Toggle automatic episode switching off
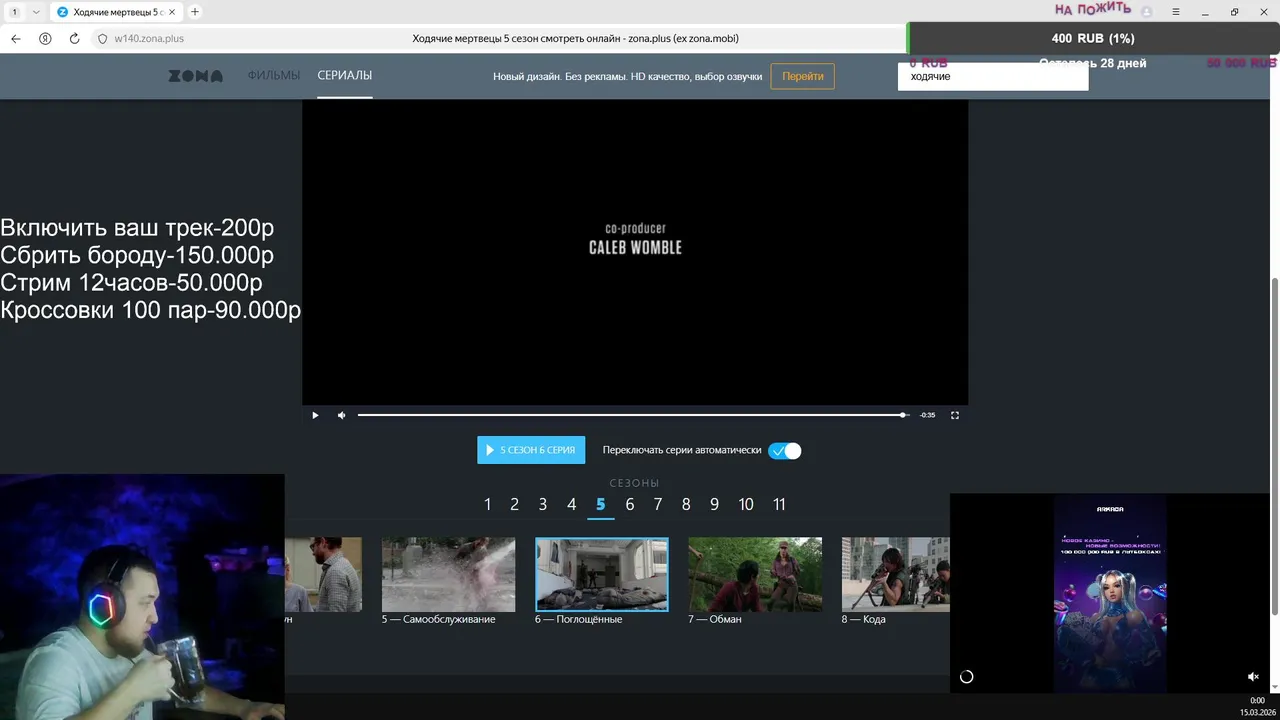This screenshot has height=720, width=1280. (785, 451)
